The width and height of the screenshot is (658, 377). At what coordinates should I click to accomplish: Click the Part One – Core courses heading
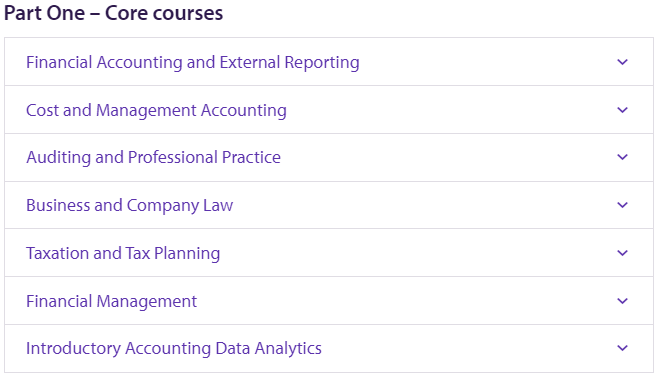113,13
